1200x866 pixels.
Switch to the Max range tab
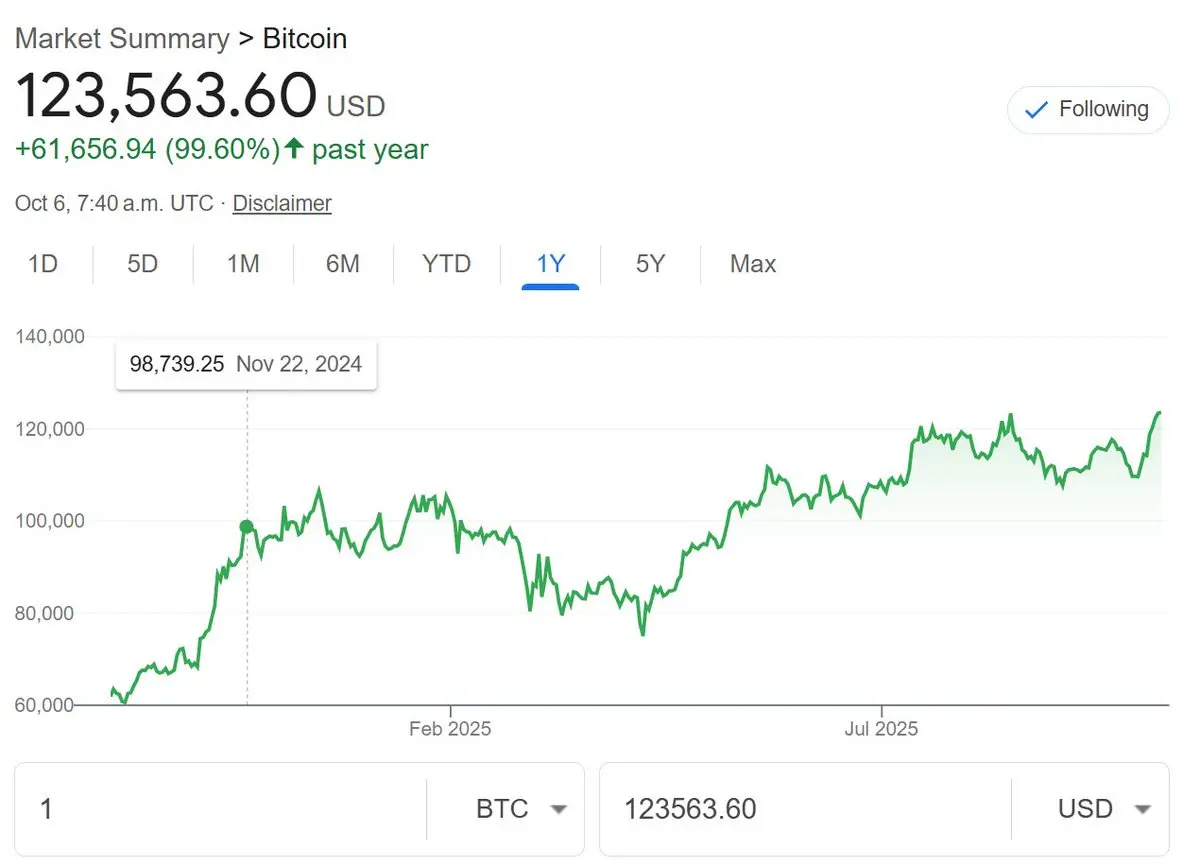(x=753, y=264)
